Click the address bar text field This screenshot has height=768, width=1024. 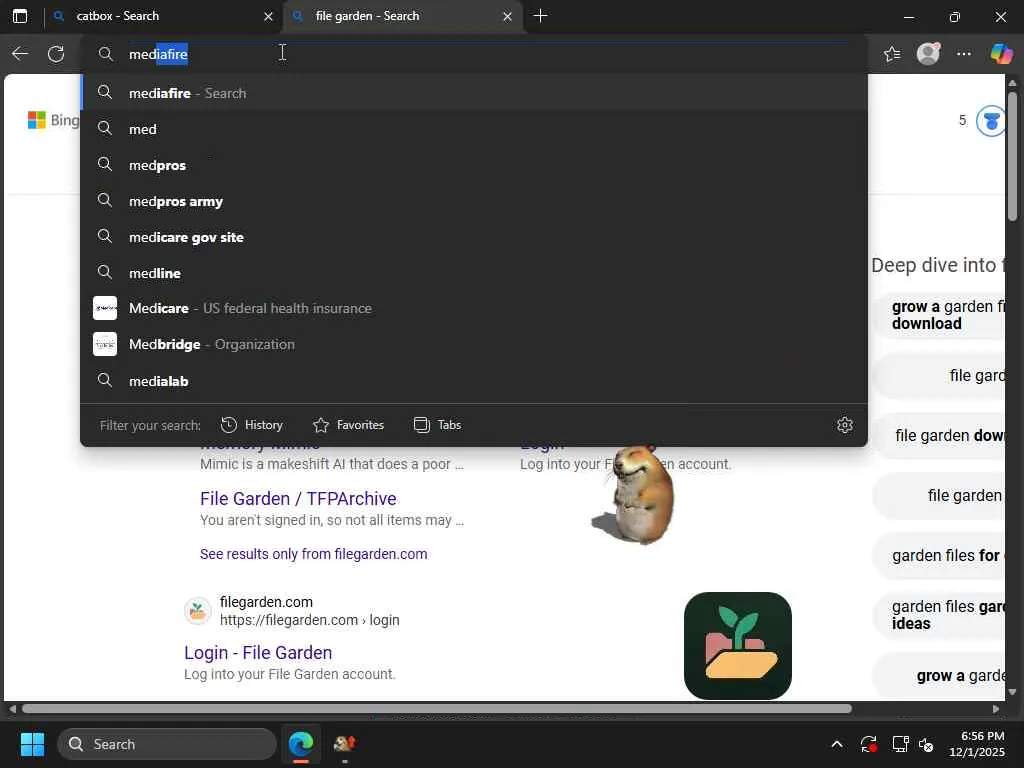point(474,54)
